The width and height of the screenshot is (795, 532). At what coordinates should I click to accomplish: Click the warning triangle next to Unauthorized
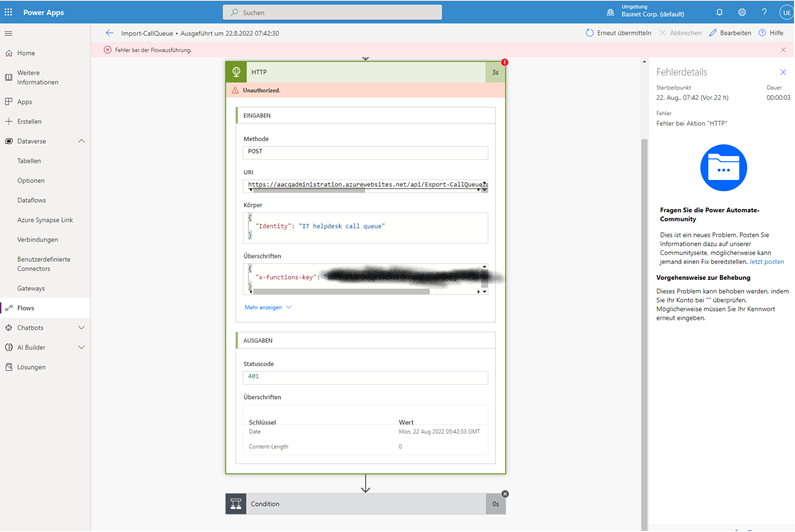click(x=235, y=90)
